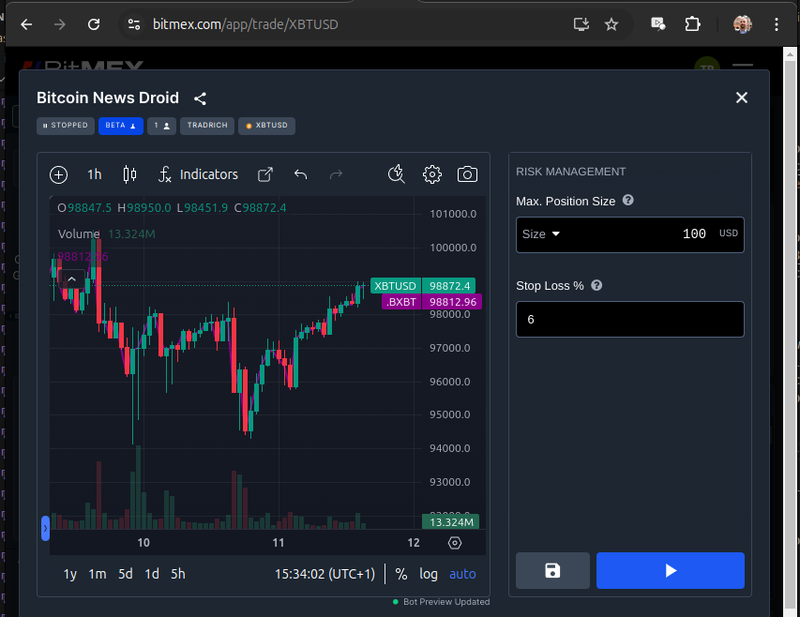Viewport: 800px width, 617px height.
Task: Collapse the chart legend chevron
Action: point(72,279)
